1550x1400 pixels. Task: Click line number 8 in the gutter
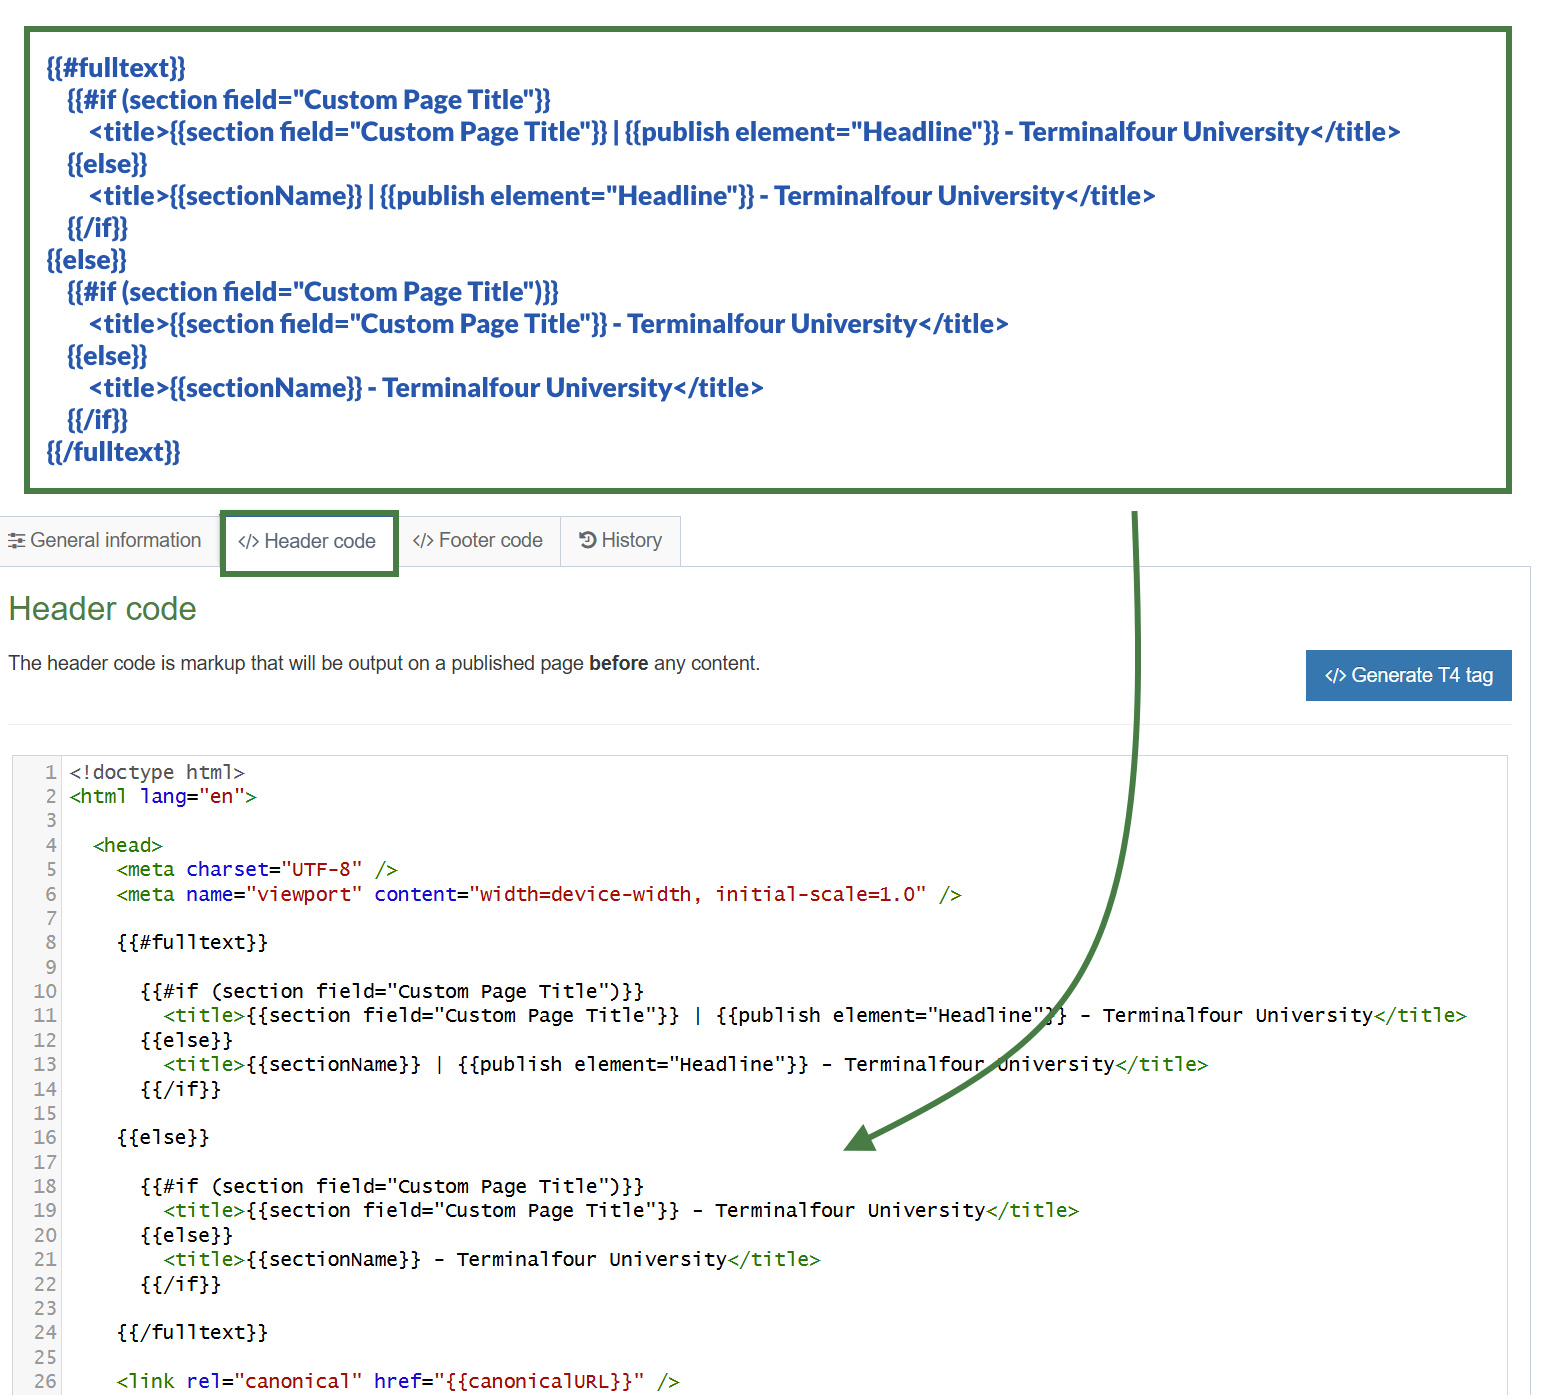click(50, 942)
